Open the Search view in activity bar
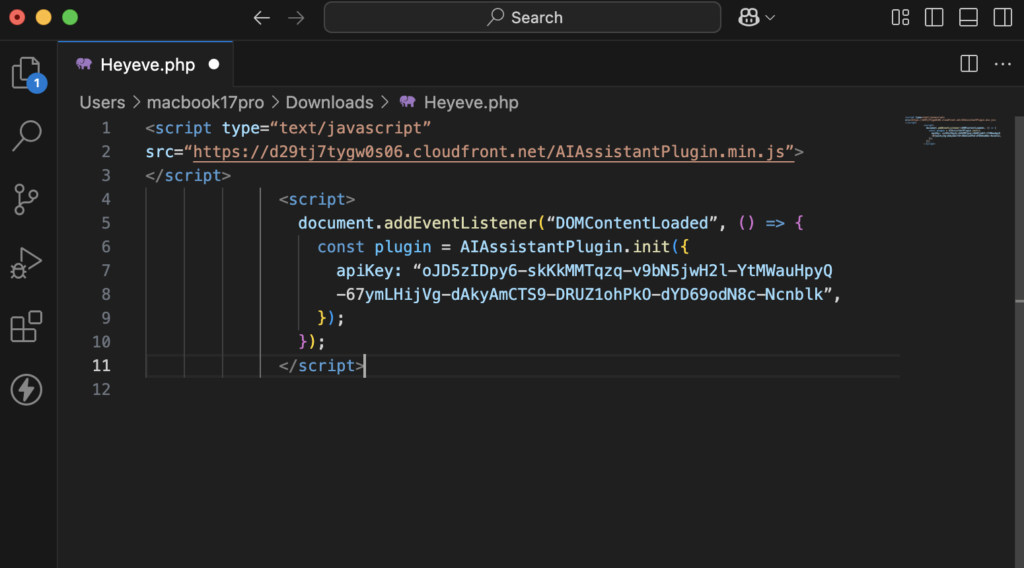The width and height of the screenshot is (1024, 568). pyautogui.click(x=27, y=136)
